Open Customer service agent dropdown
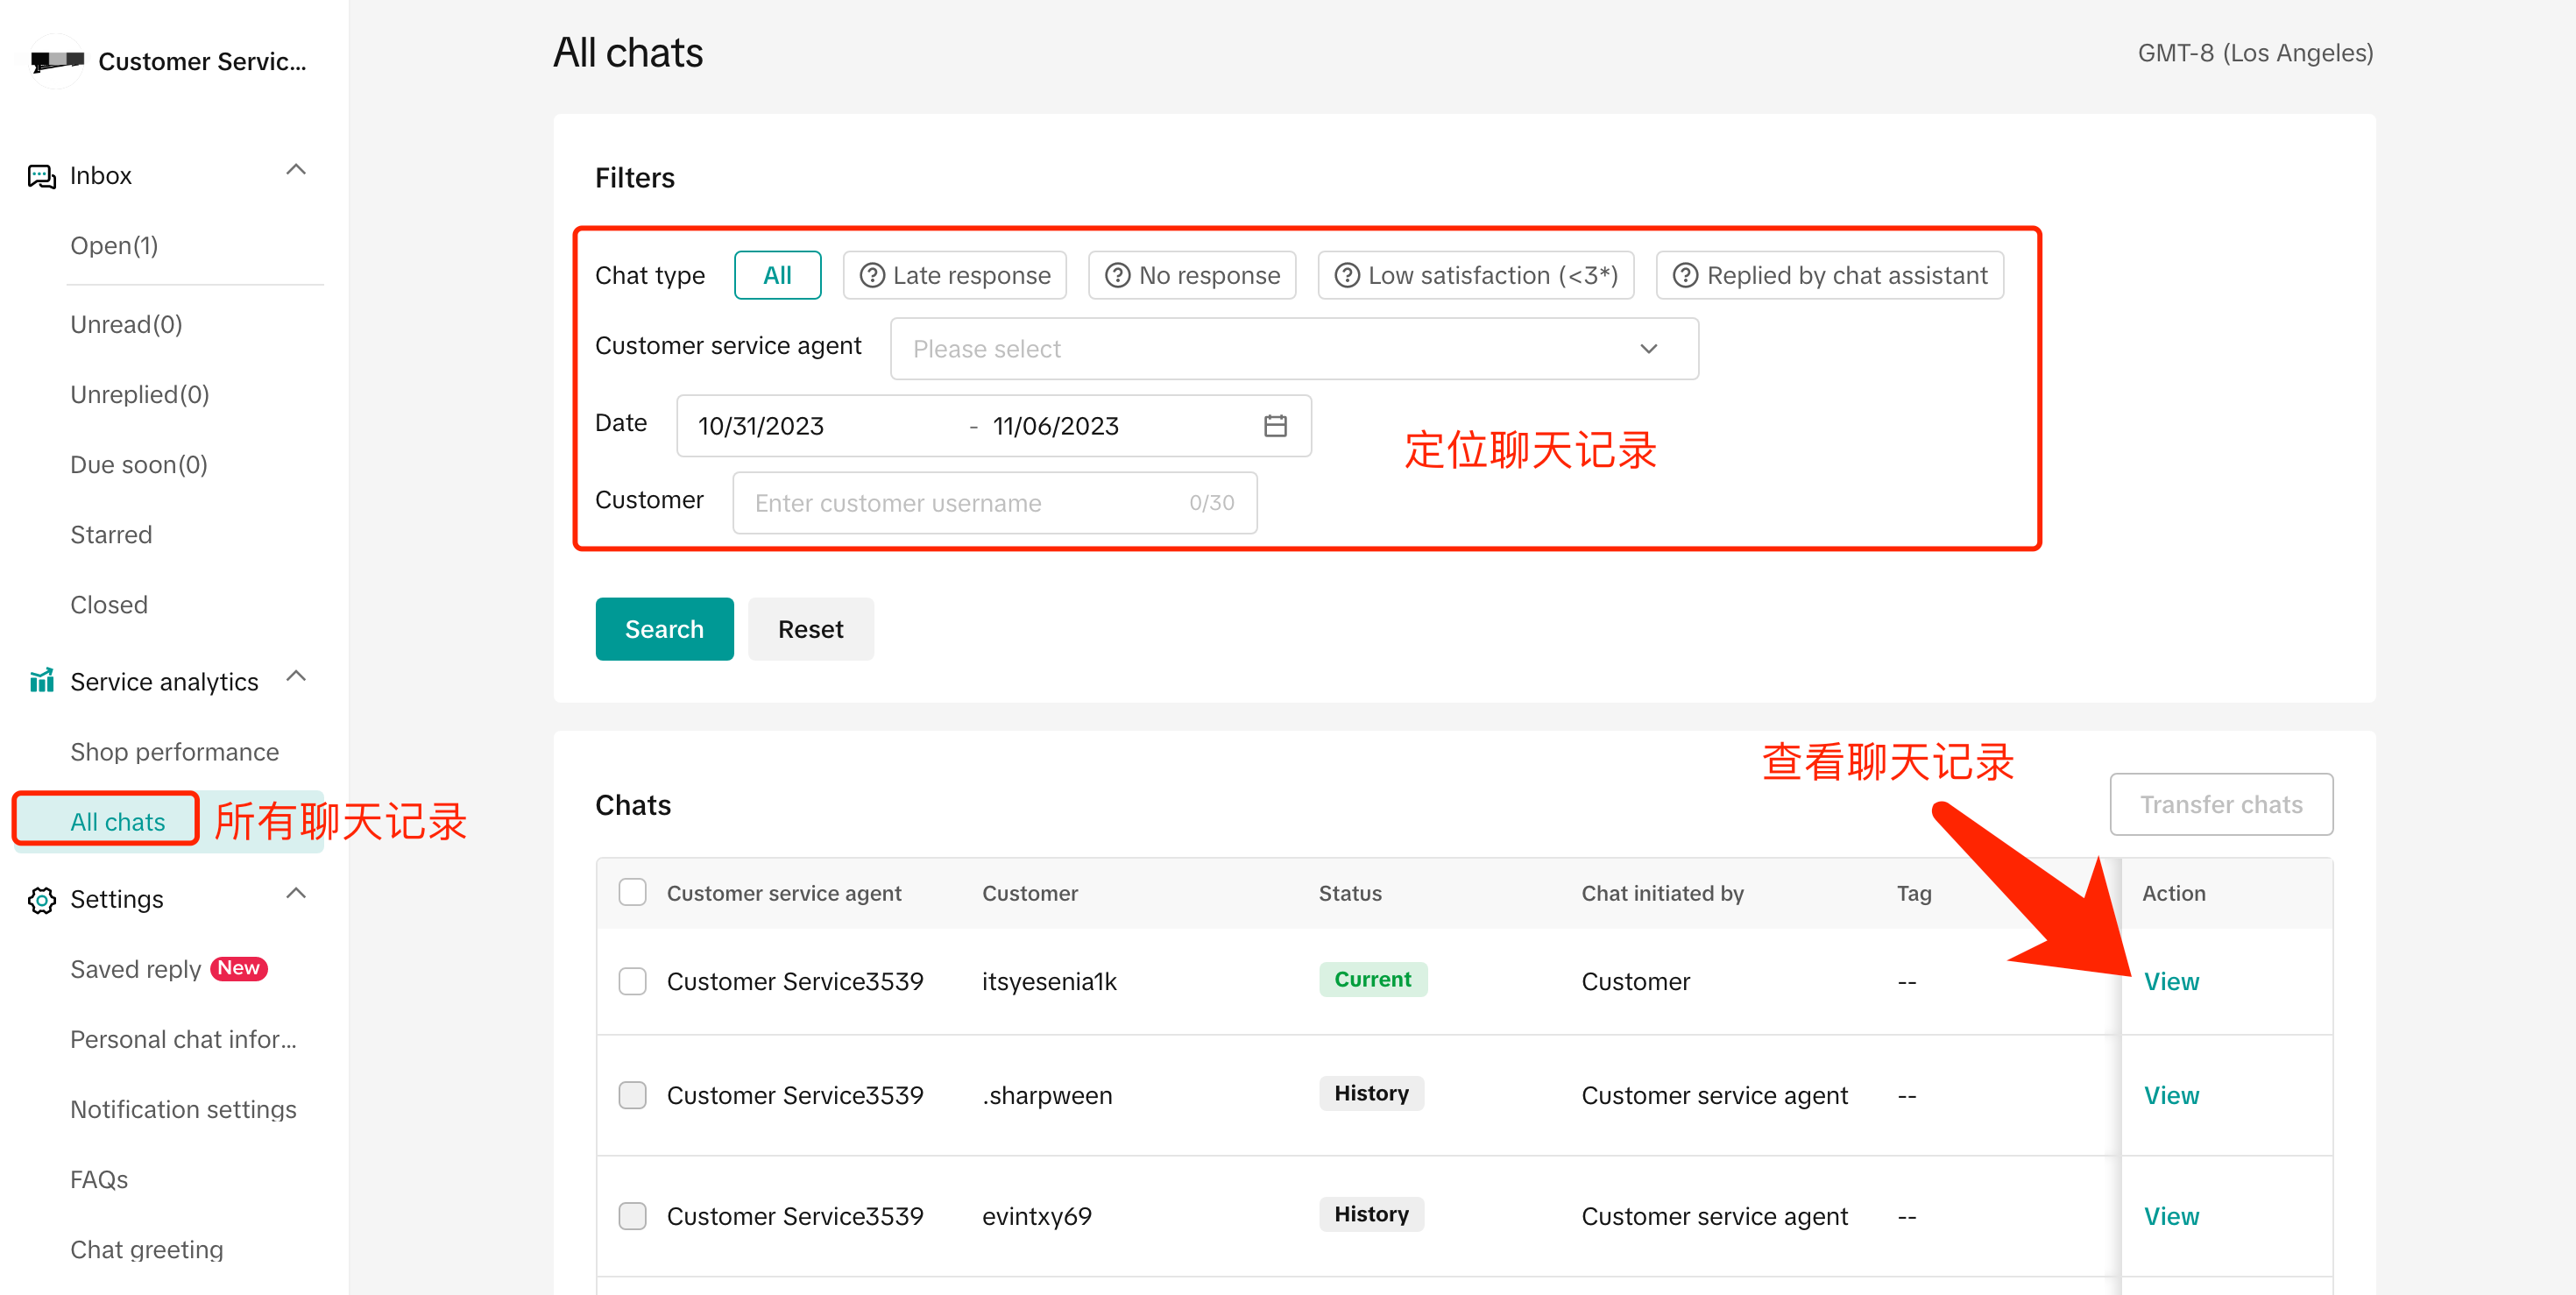 tap(1293, 348)
